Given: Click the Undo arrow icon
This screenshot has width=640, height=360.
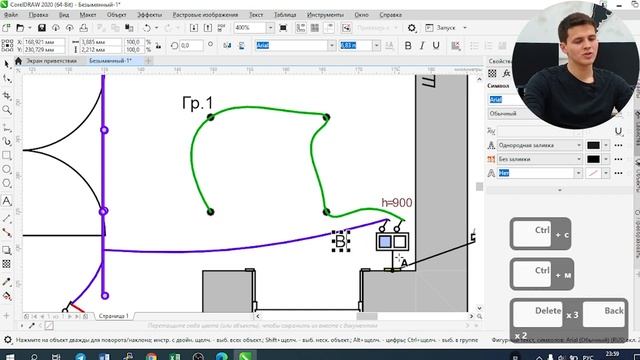Looking at the screenshot, I should 147,28.
